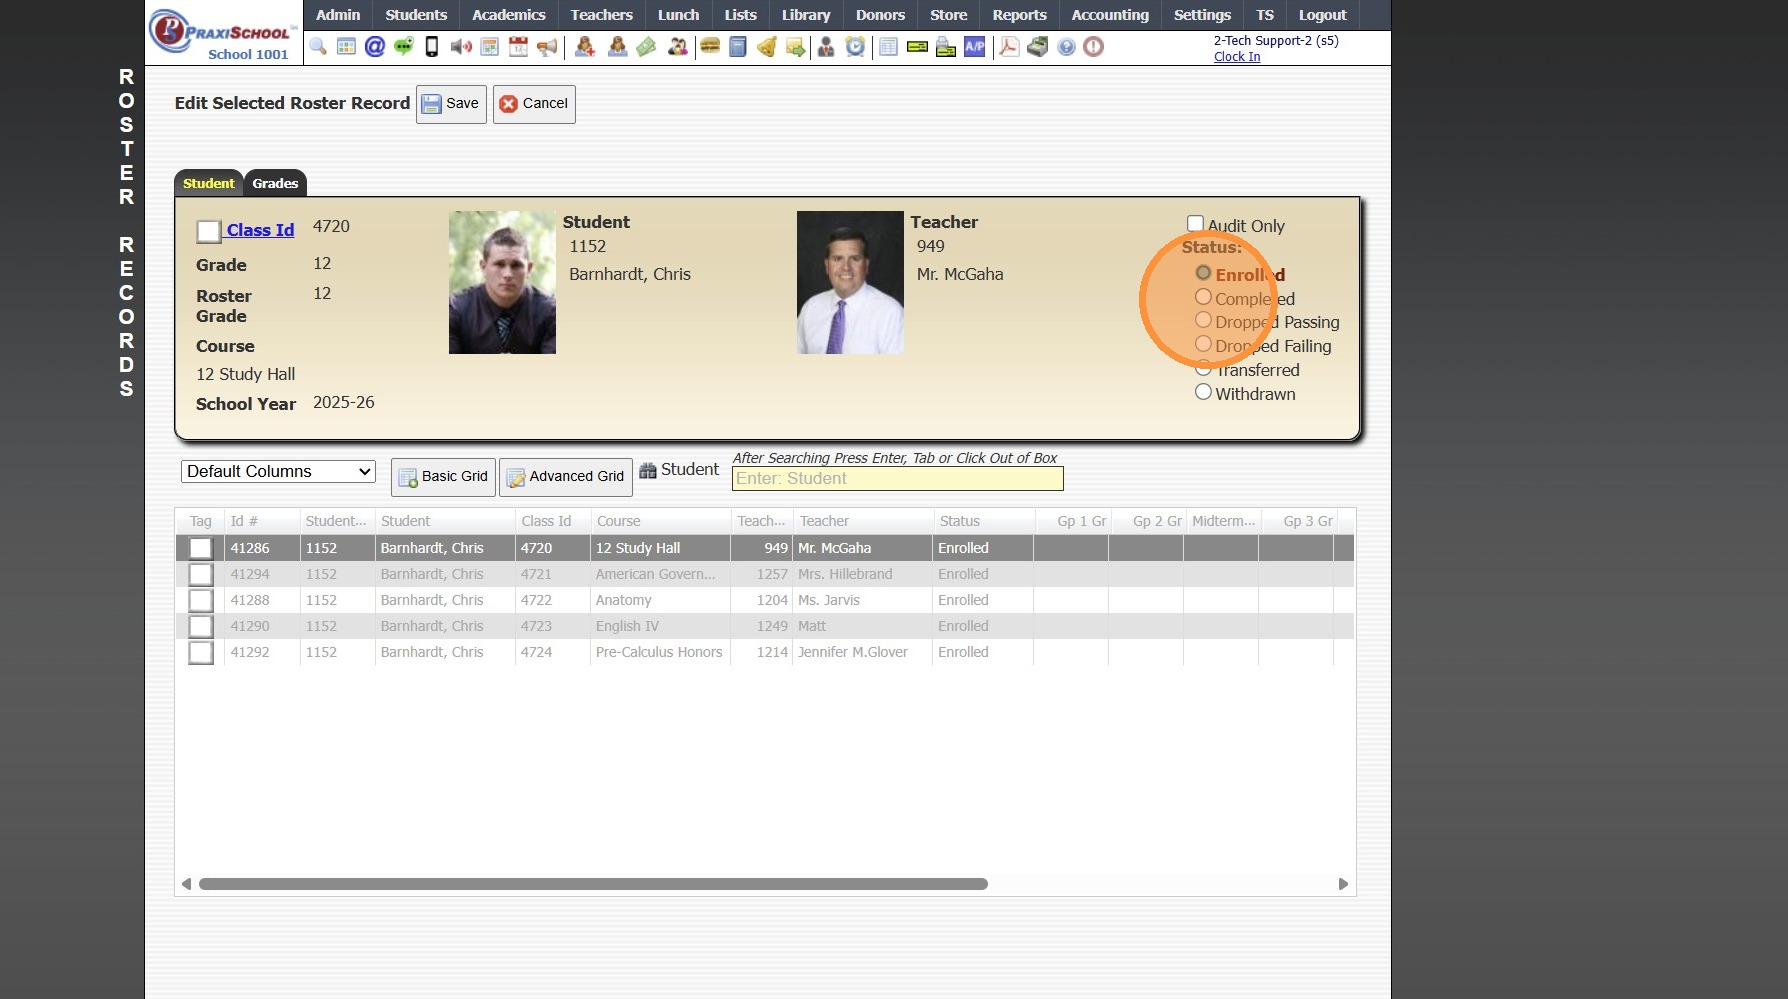This screenshot has height=999, width=1788.
Task: Open the Students menu
Action: (x=416, y=15)
